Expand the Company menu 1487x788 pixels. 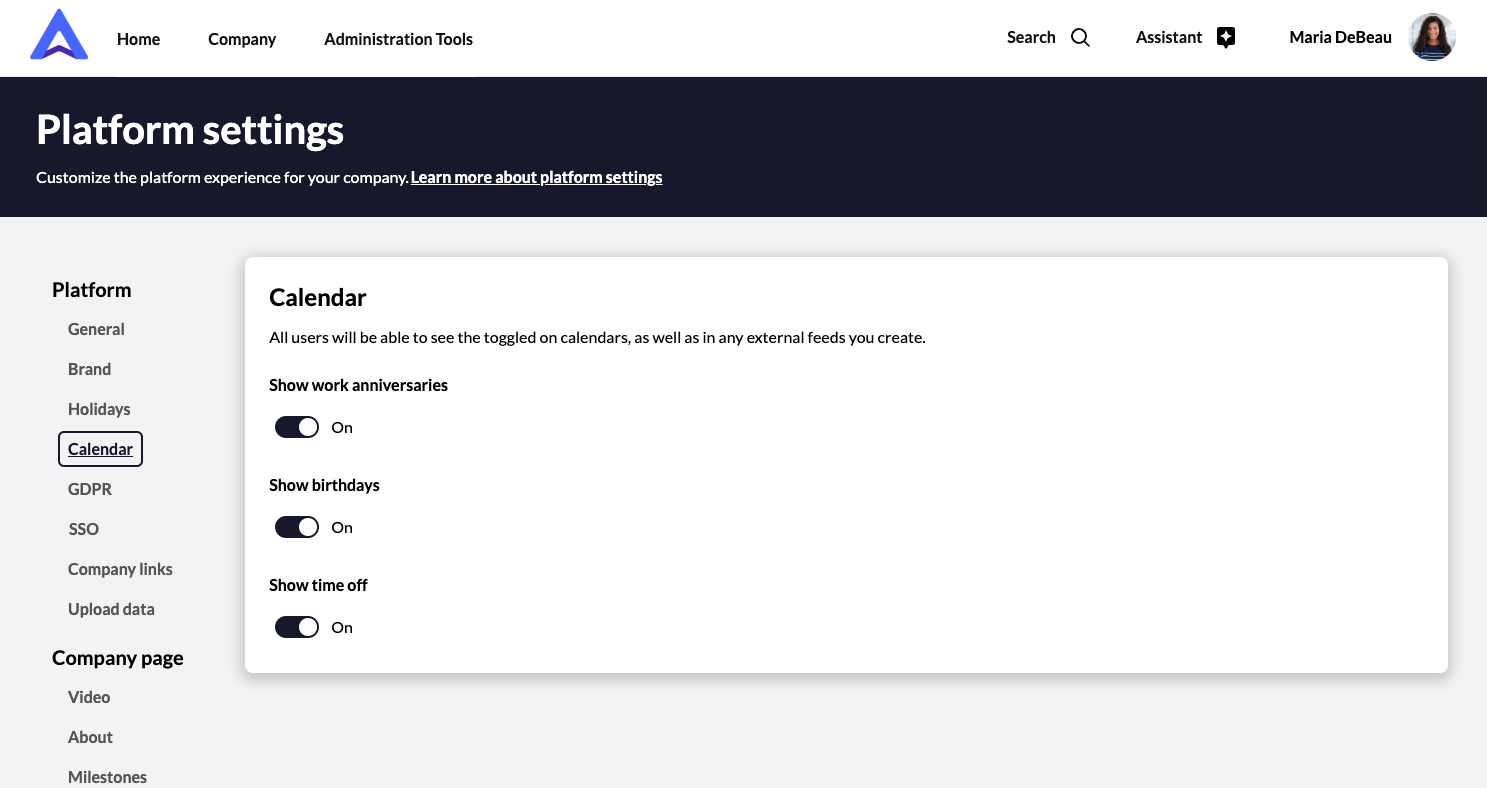point(242,39)
